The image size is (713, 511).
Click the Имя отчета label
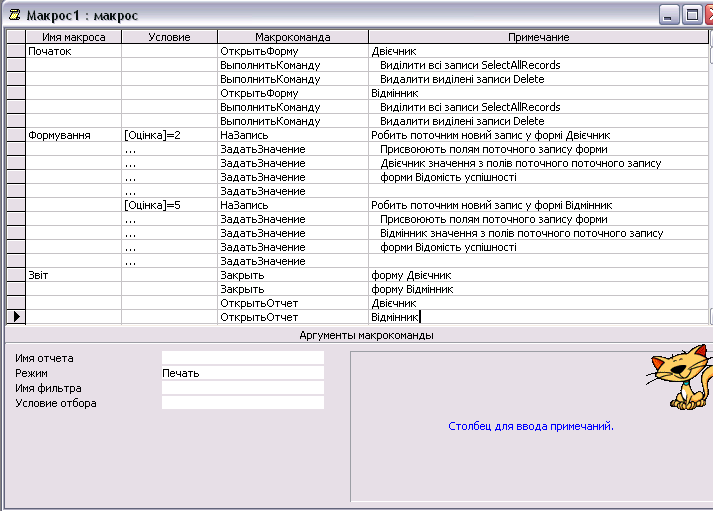point(44,358)
